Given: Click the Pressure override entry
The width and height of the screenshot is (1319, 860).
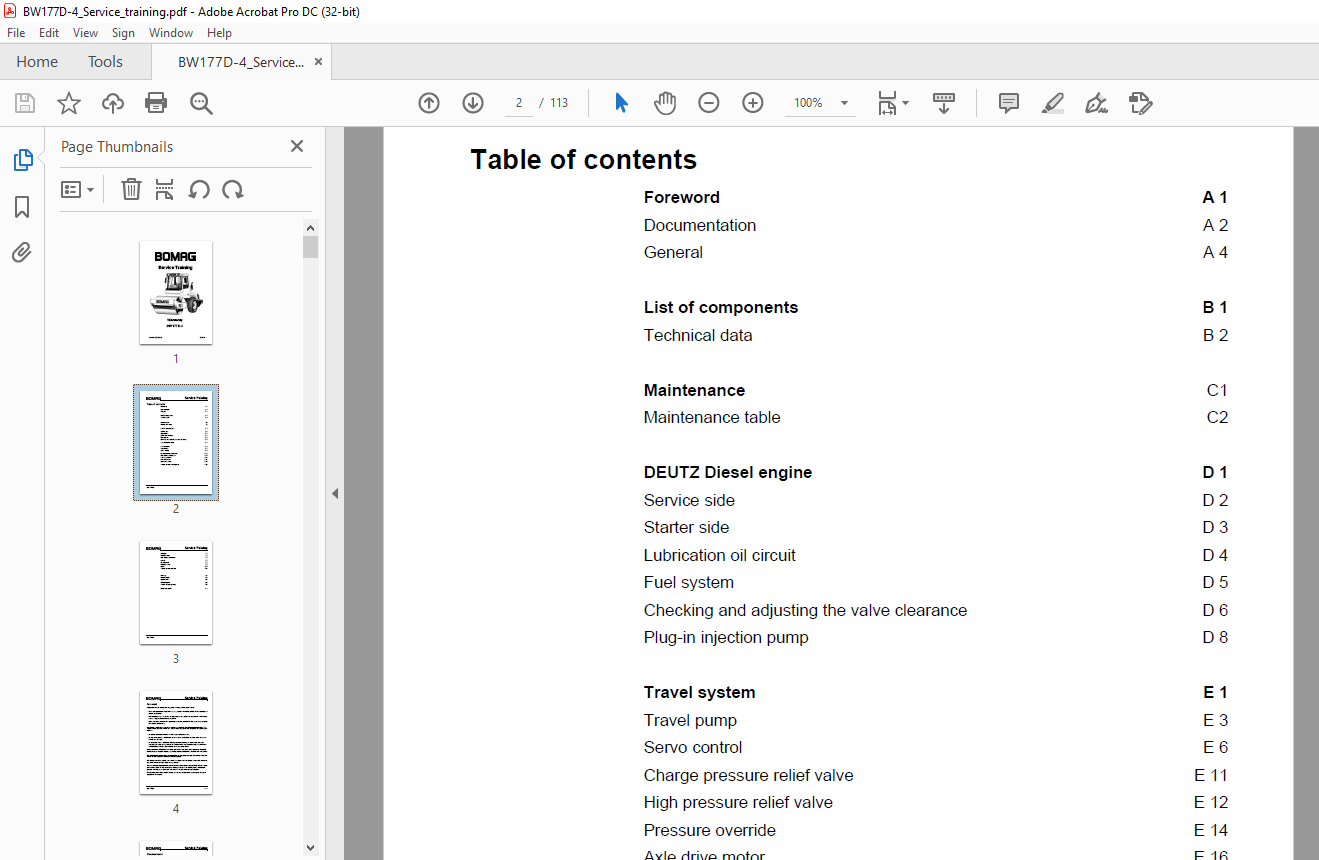Looking at the screenshot, I should [x=710, y=830].
